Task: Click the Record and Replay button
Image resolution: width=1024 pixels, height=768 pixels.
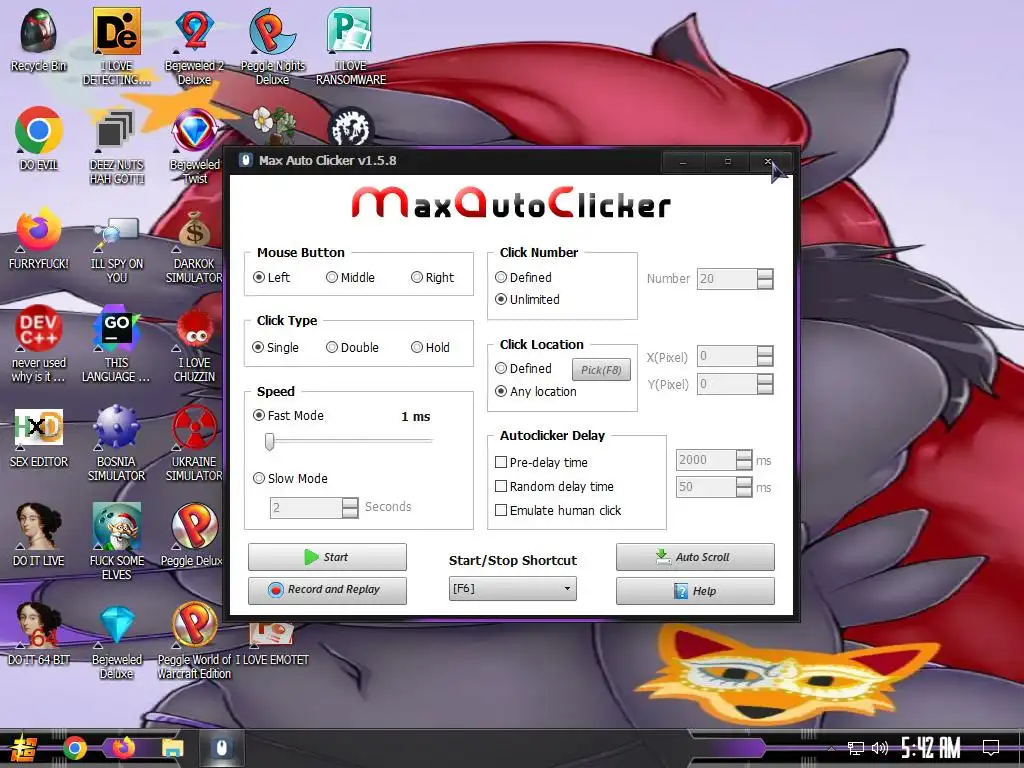Action: click(x=327, y=590)
